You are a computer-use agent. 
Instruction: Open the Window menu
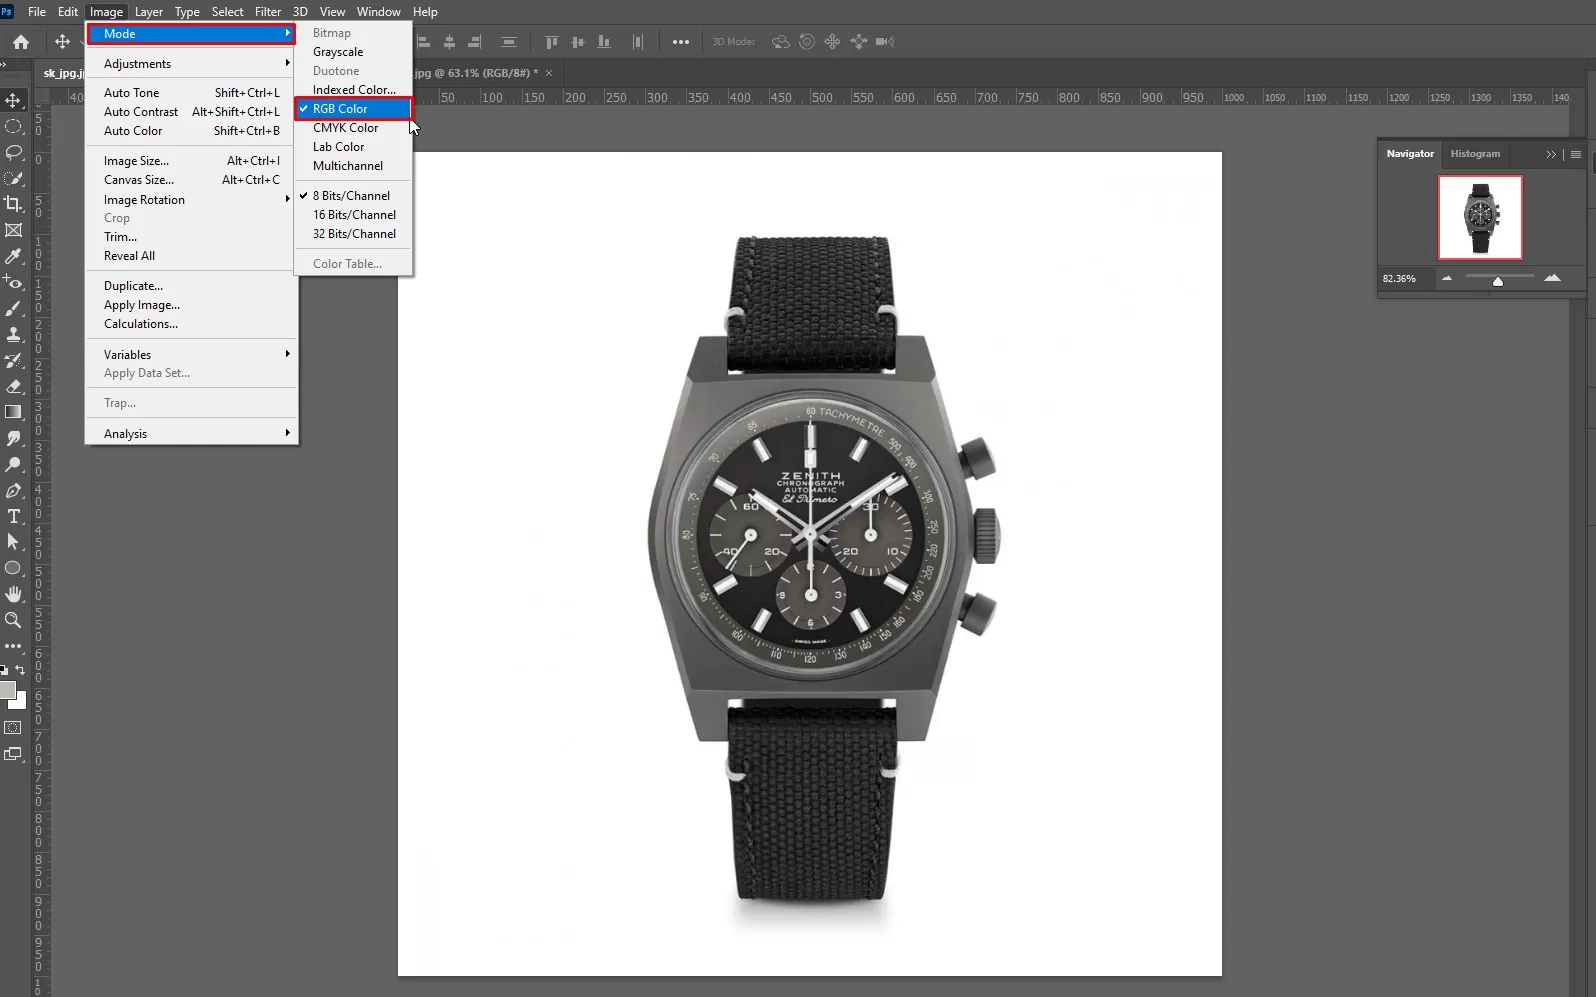(x=379, y=12)
